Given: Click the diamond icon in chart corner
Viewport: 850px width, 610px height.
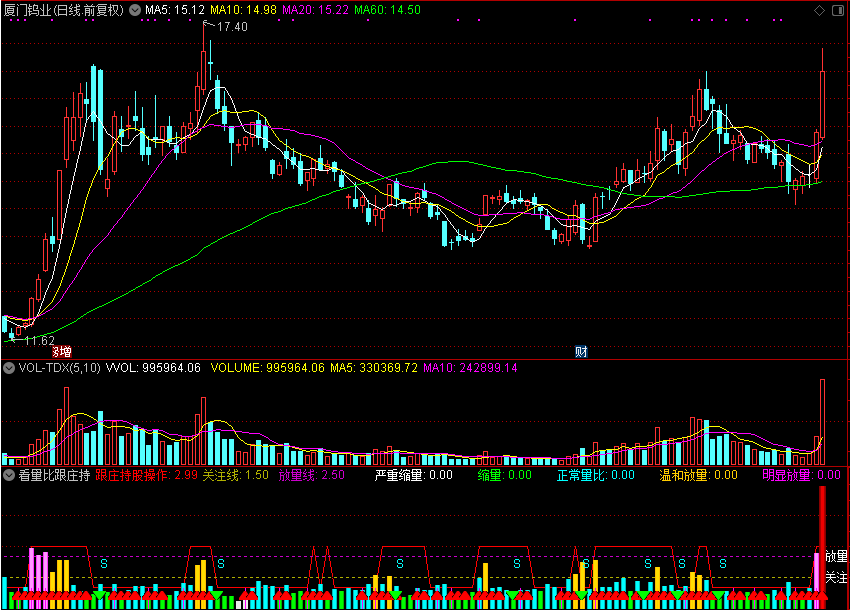Looking at the screenshot, I should coord(819,10).
